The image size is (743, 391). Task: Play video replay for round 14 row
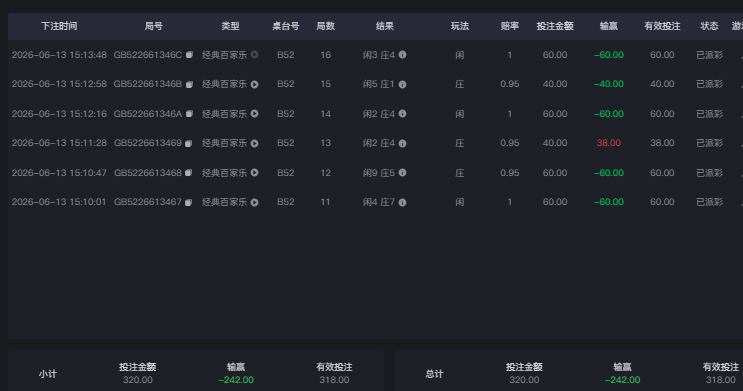(254, 114)
